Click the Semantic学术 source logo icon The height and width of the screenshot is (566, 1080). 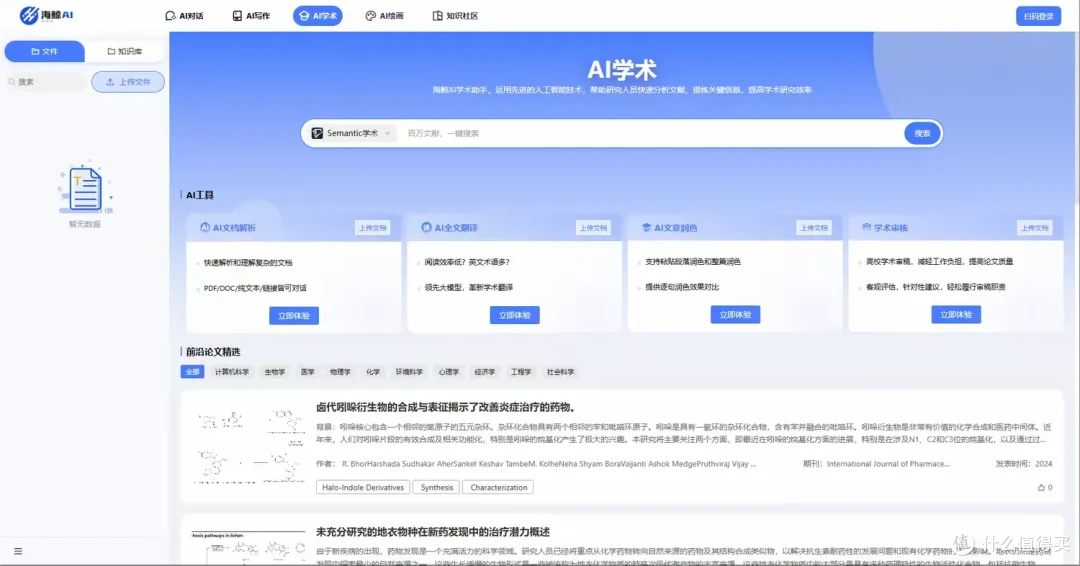point(317,134)
